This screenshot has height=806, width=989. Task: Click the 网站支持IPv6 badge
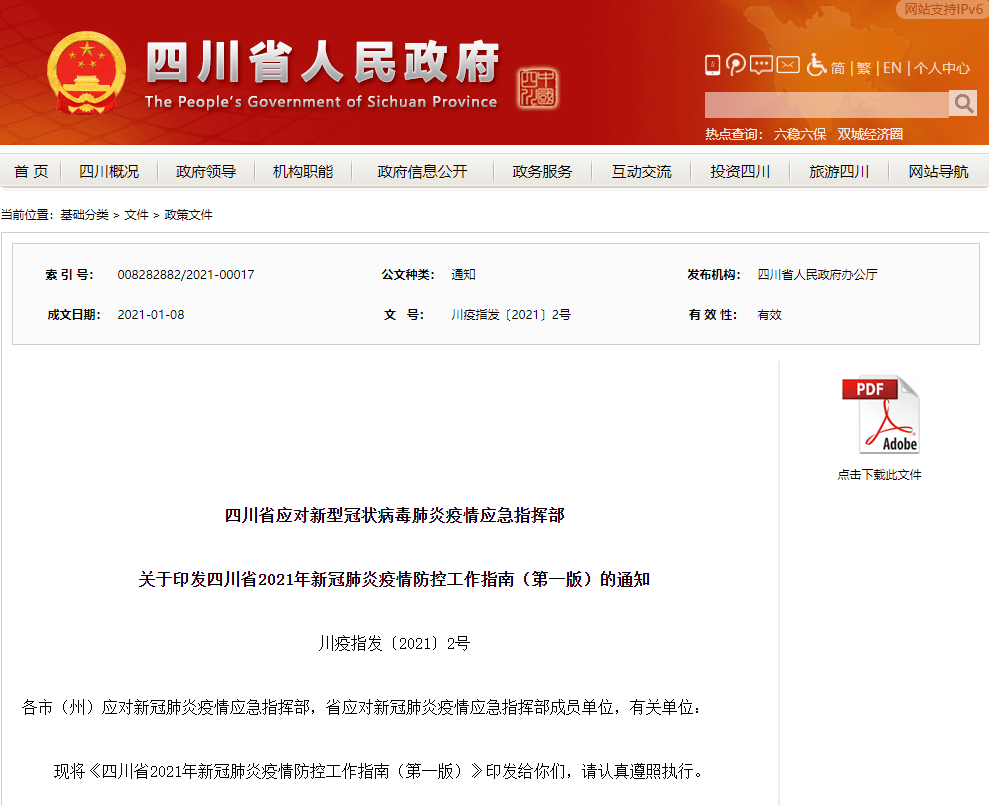(943, 9)
